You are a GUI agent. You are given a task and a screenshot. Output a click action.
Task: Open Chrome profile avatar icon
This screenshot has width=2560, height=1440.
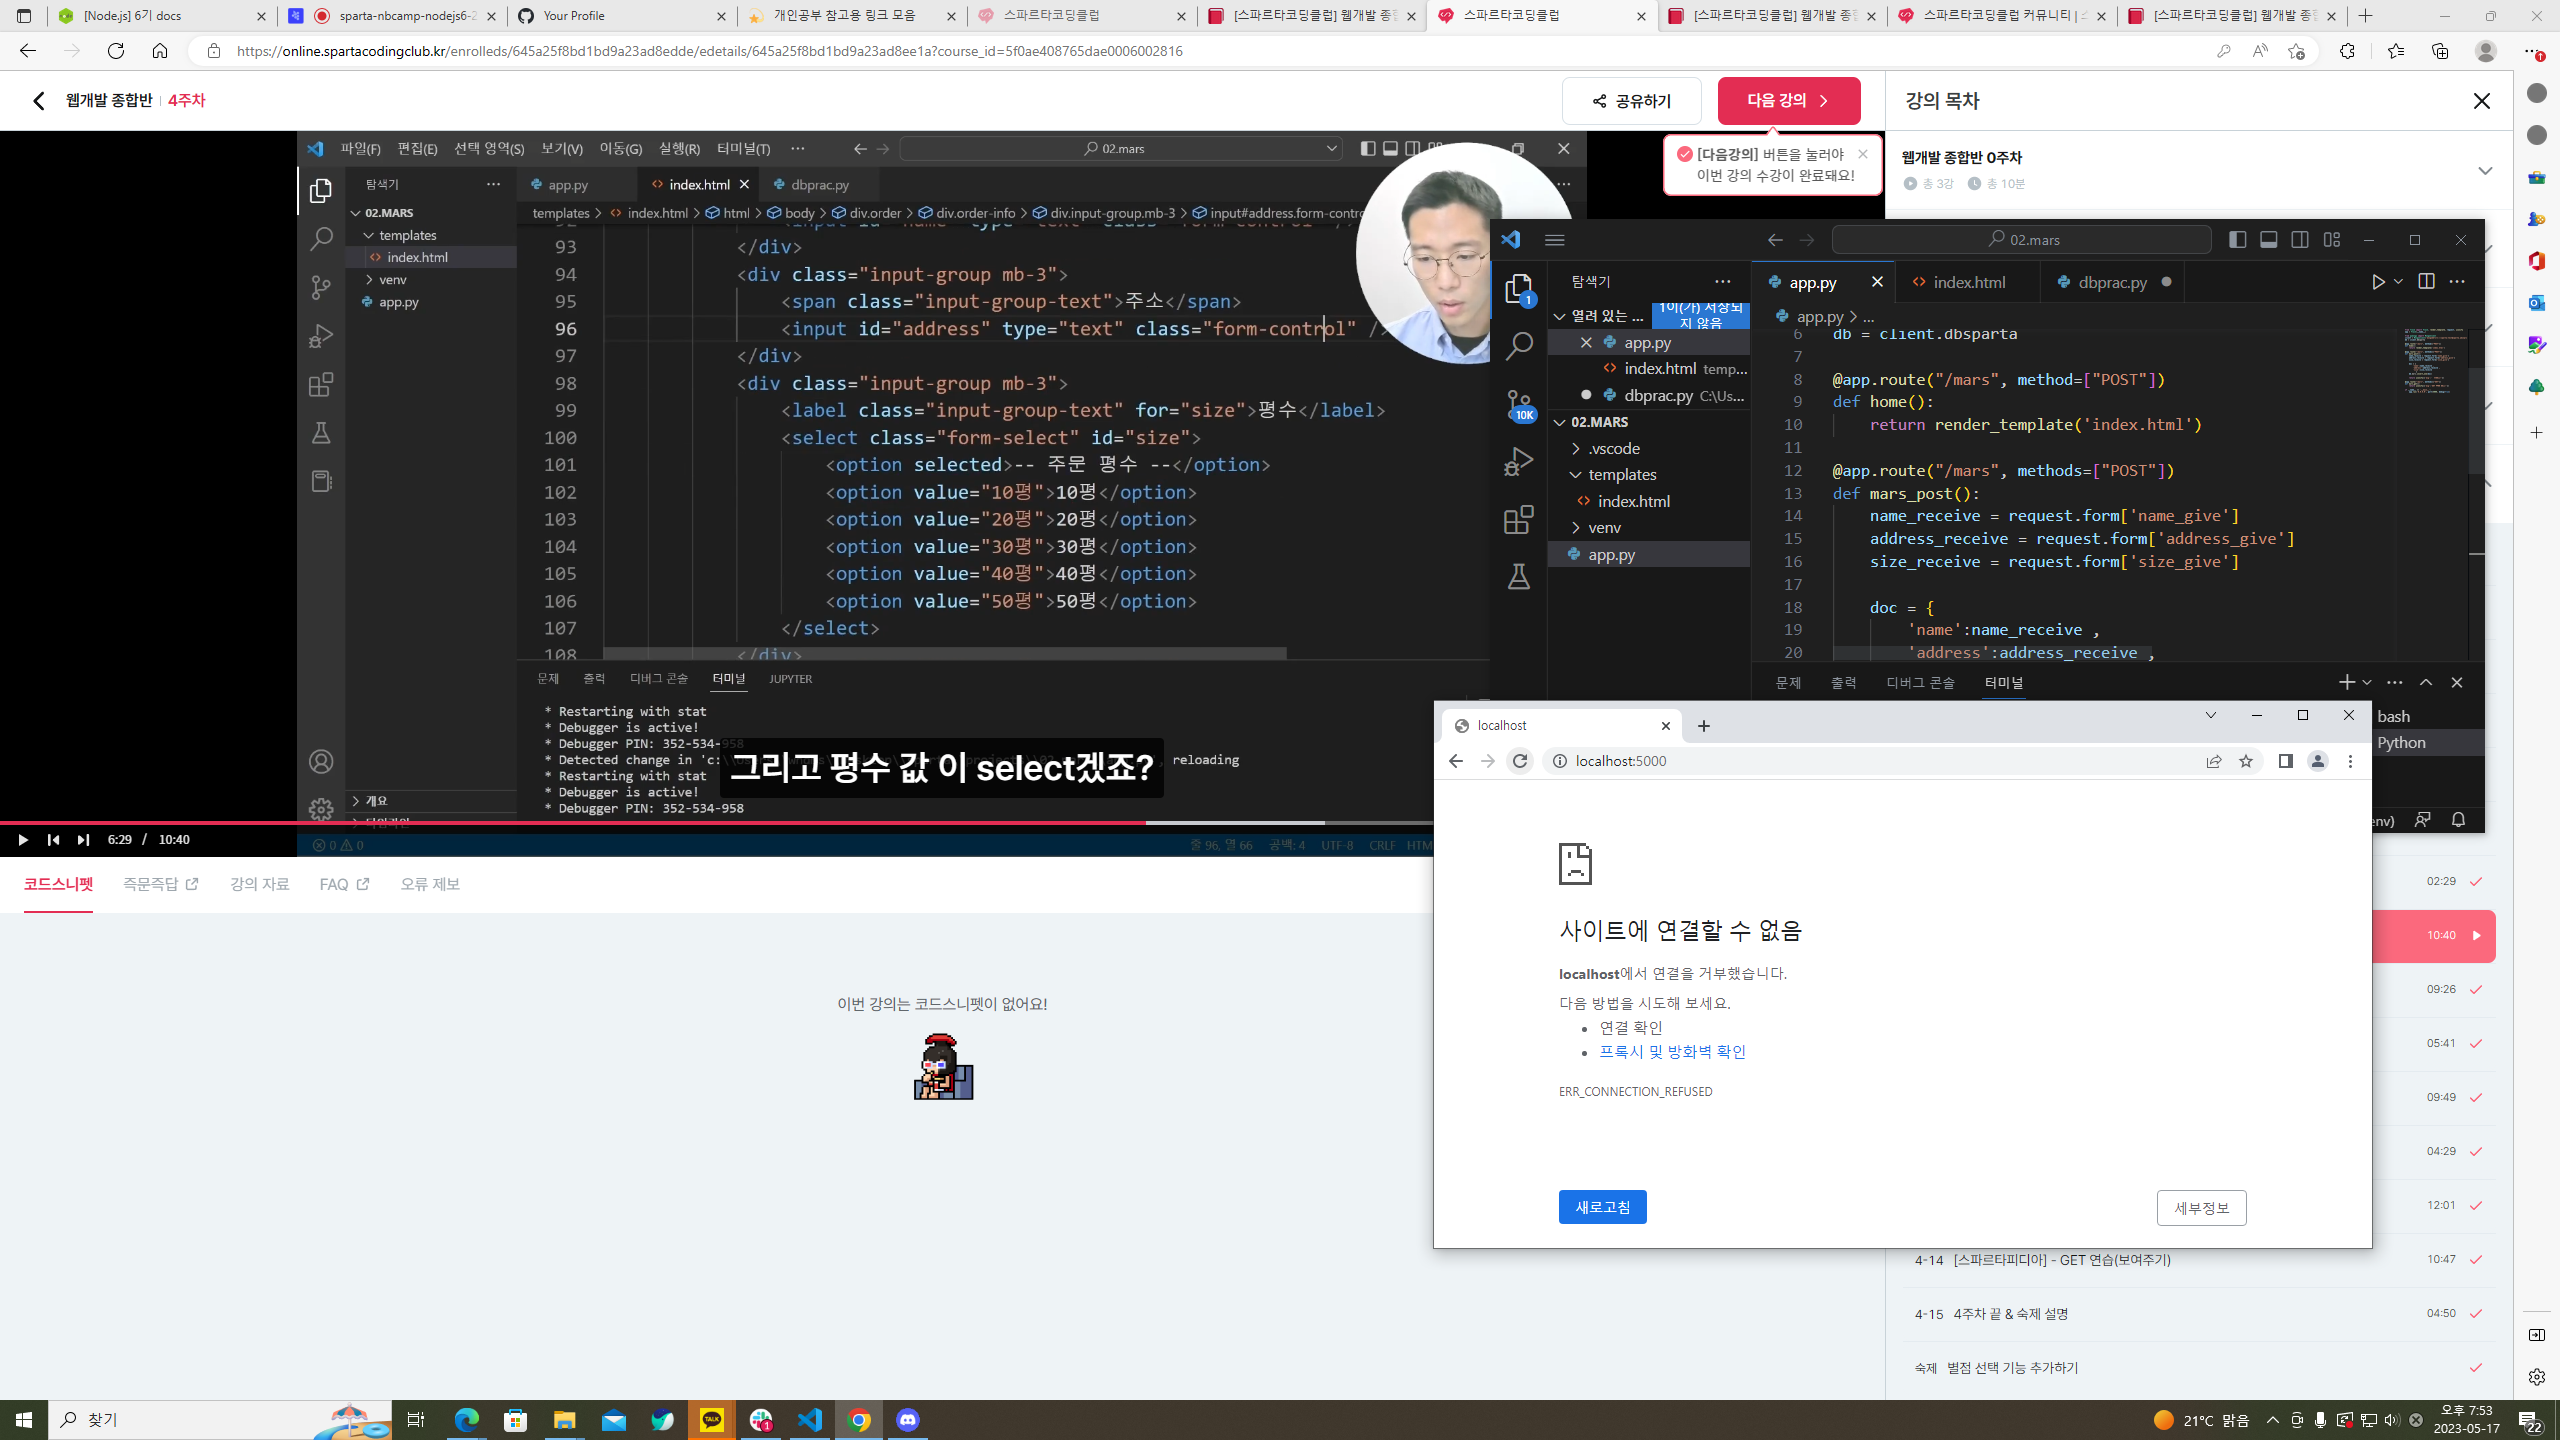pyautogui.click(x=2318, y=761)
